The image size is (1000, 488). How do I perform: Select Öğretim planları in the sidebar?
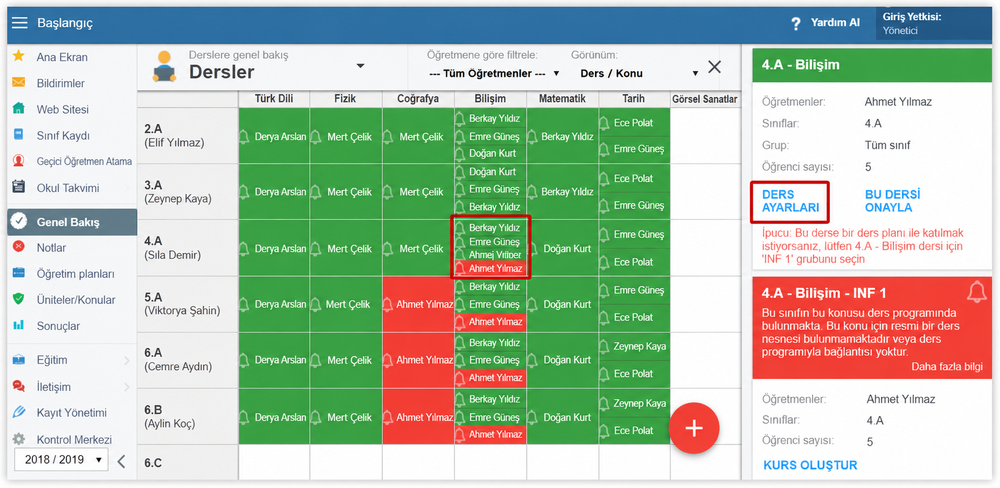click(x=71, y=274)
